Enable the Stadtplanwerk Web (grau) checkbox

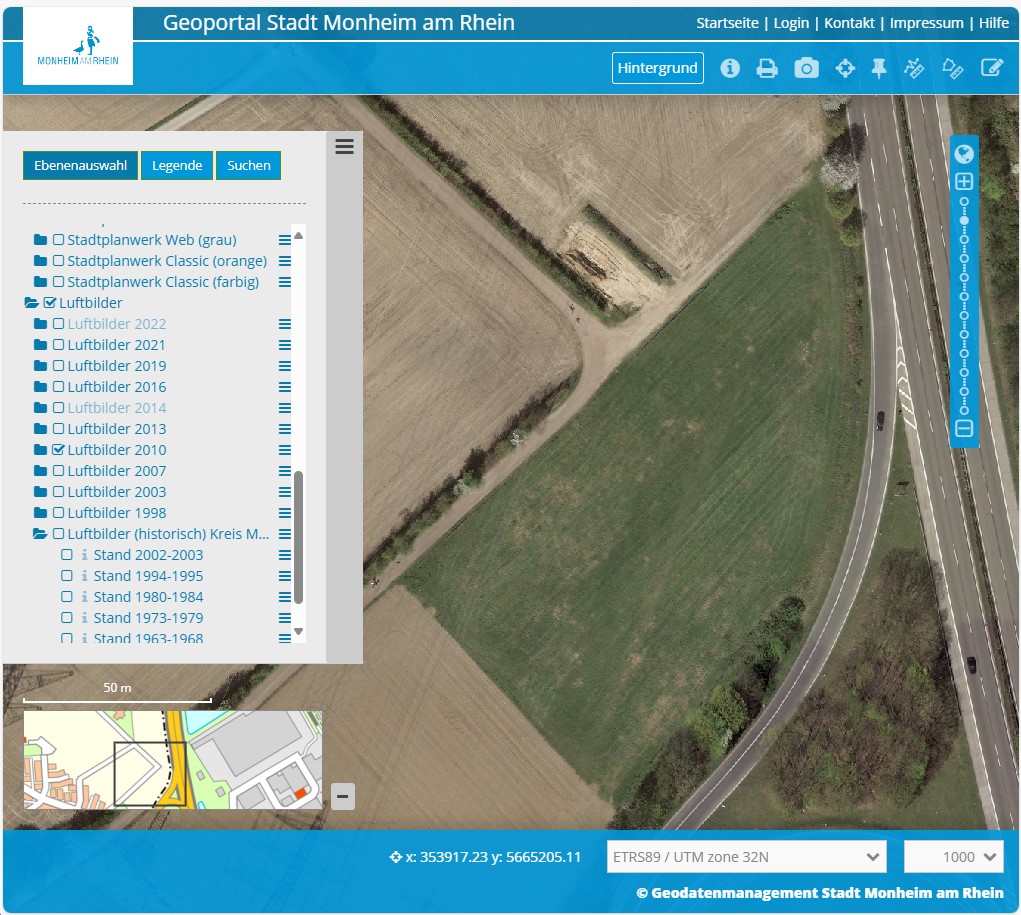point(59,240)
